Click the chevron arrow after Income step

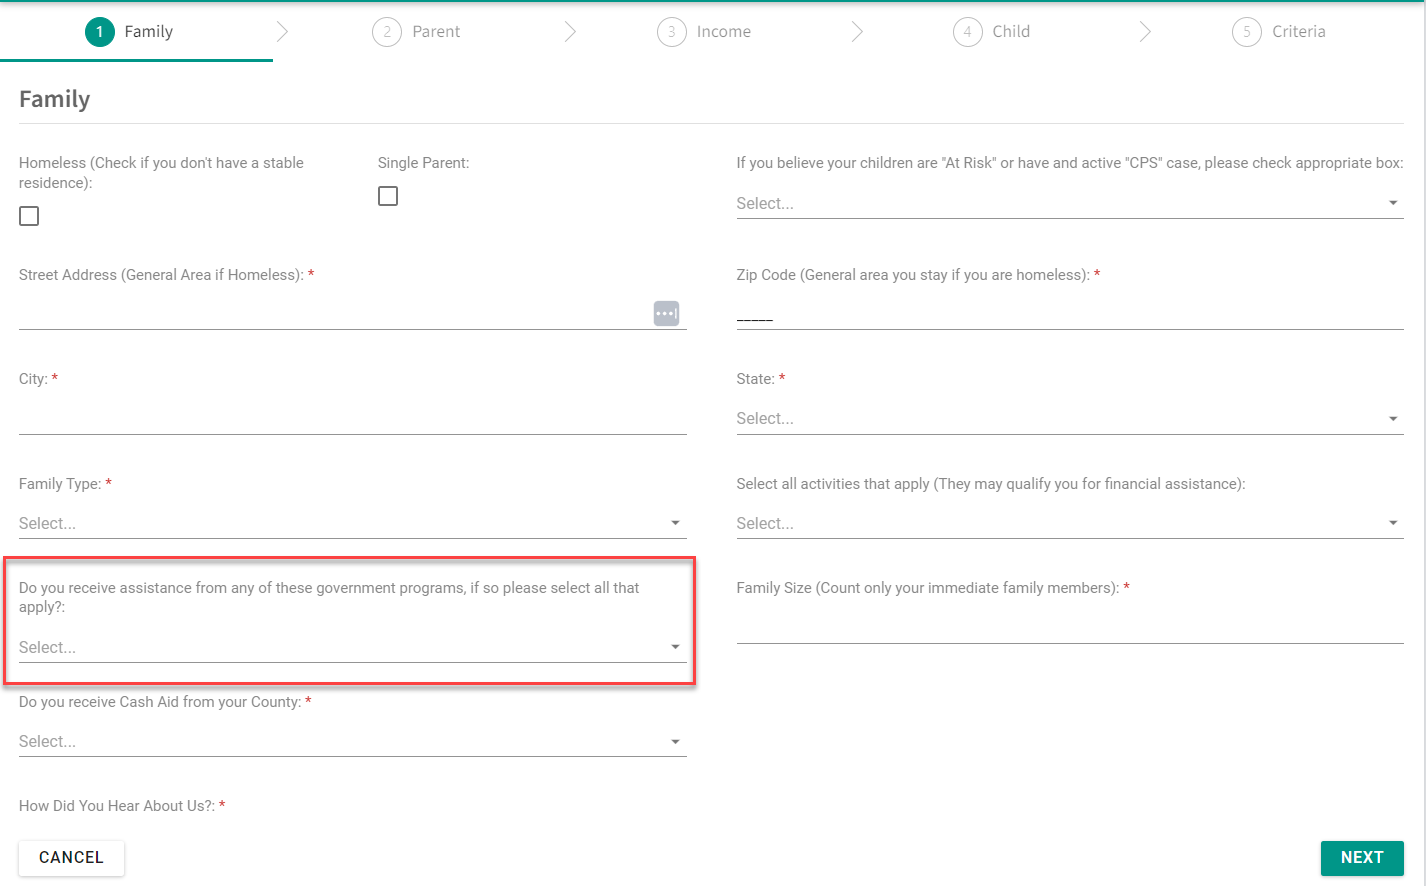pos(857,32)
